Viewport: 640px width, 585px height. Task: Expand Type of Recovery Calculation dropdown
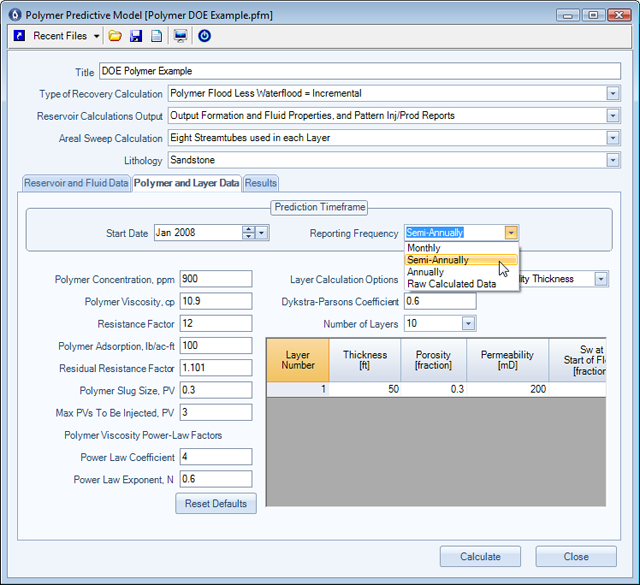612,93
